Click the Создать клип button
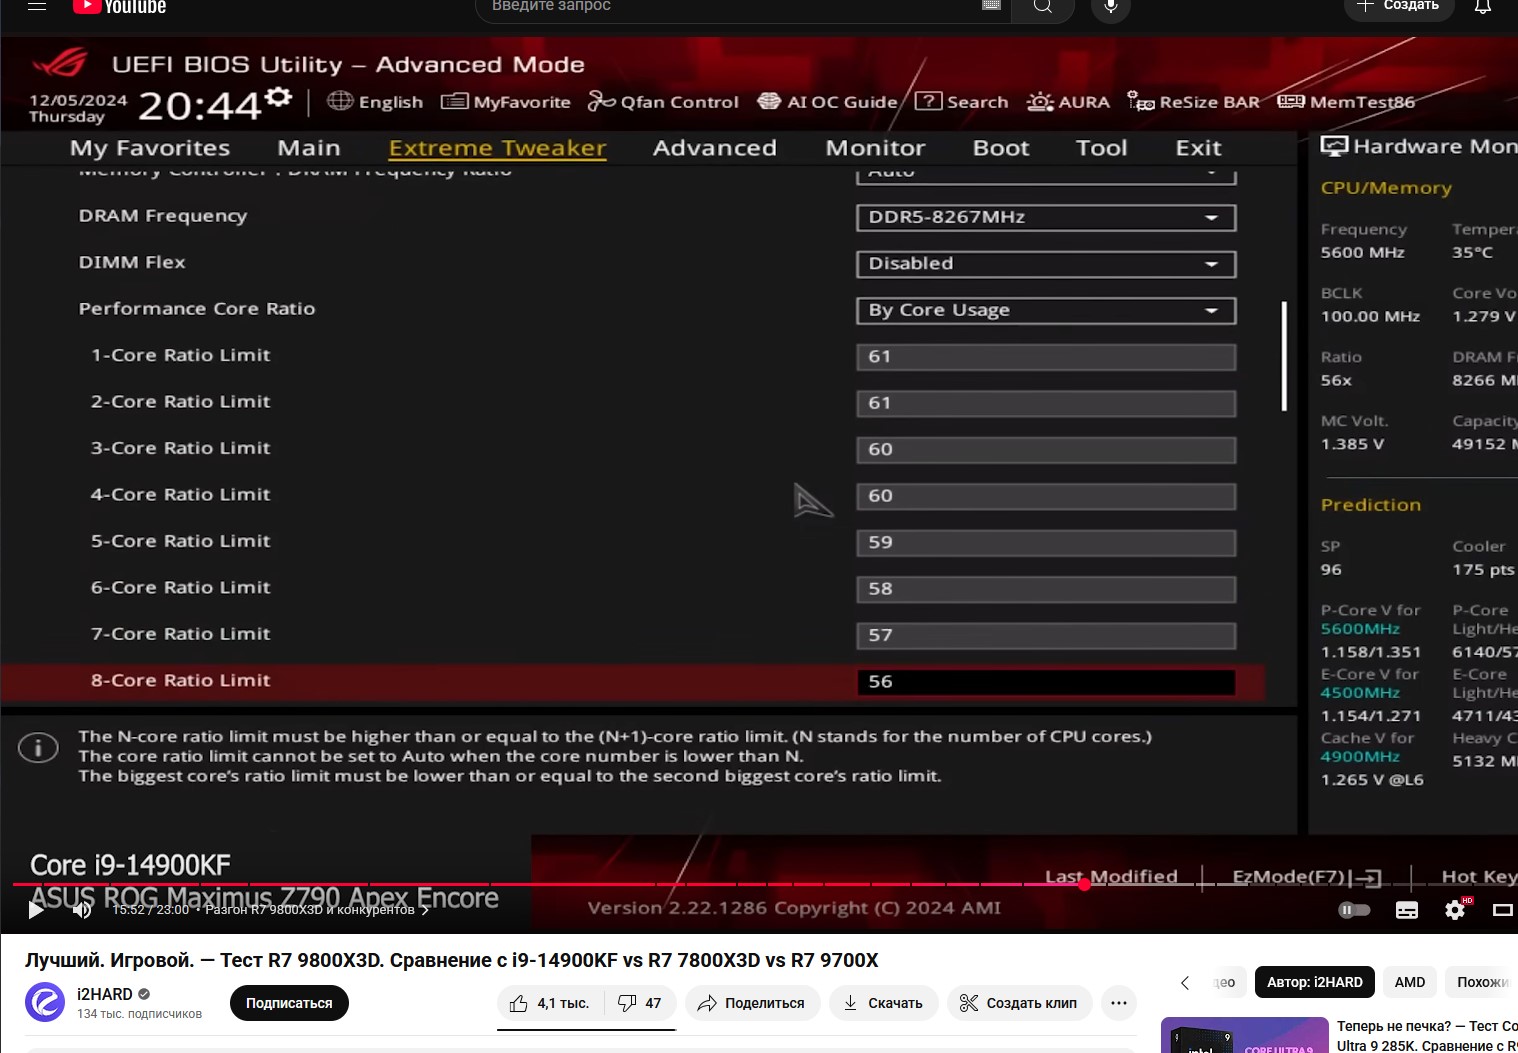The width and height of the screenshot is (1518, 1053). tap(1019, 1003)
